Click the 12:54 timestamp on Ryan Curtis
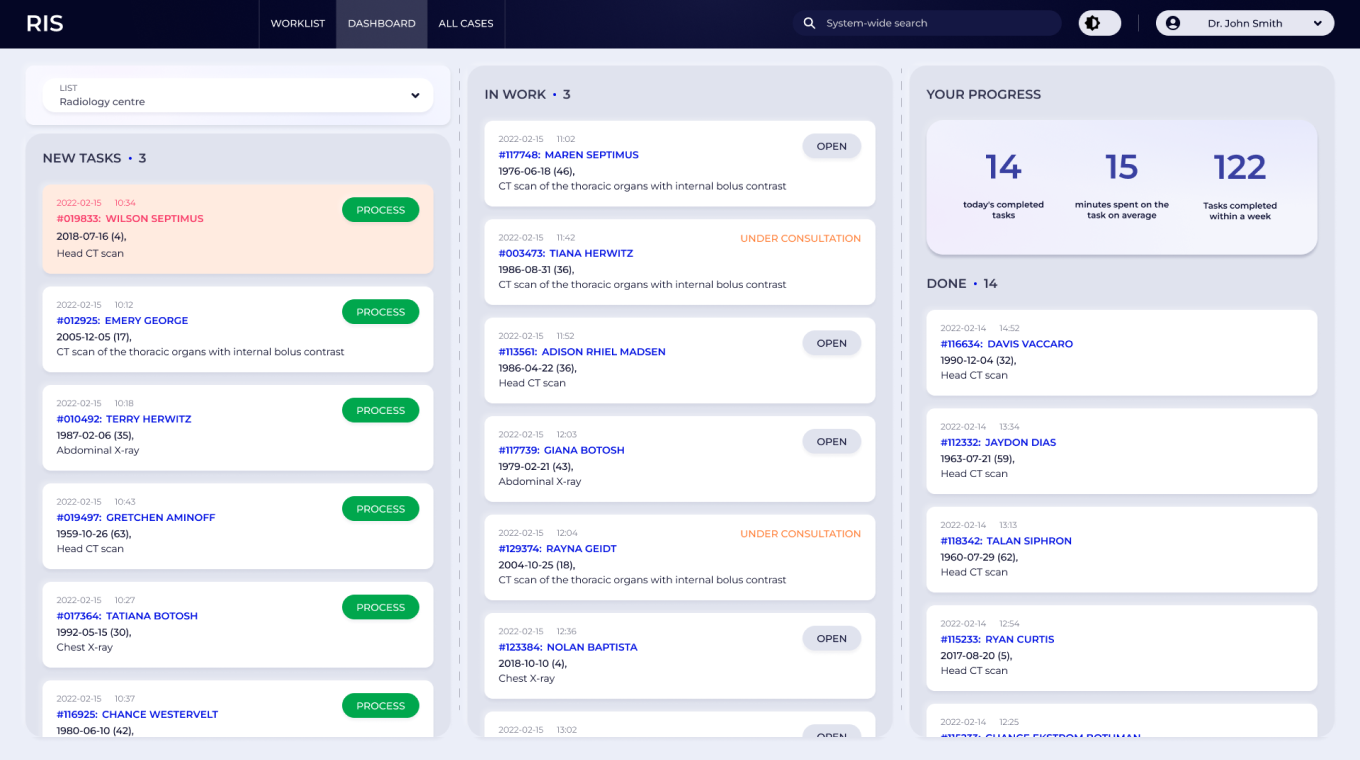 coord(1009,624)
